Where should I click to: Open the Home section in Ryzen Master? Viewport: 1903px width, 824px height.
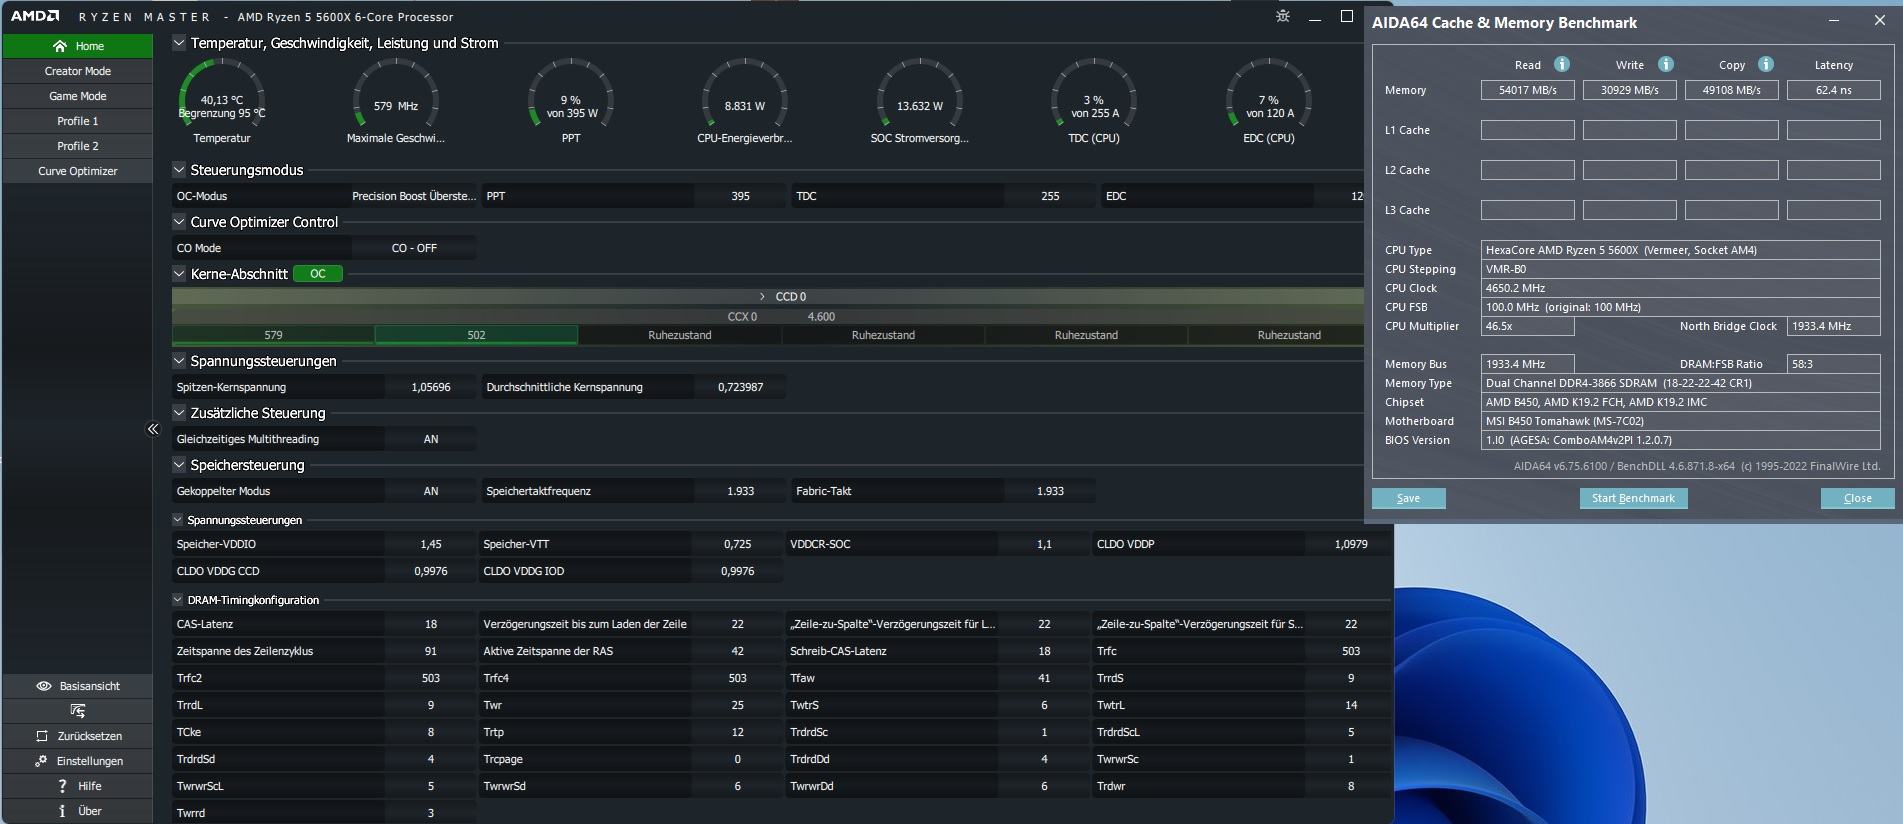click(77, 46)
